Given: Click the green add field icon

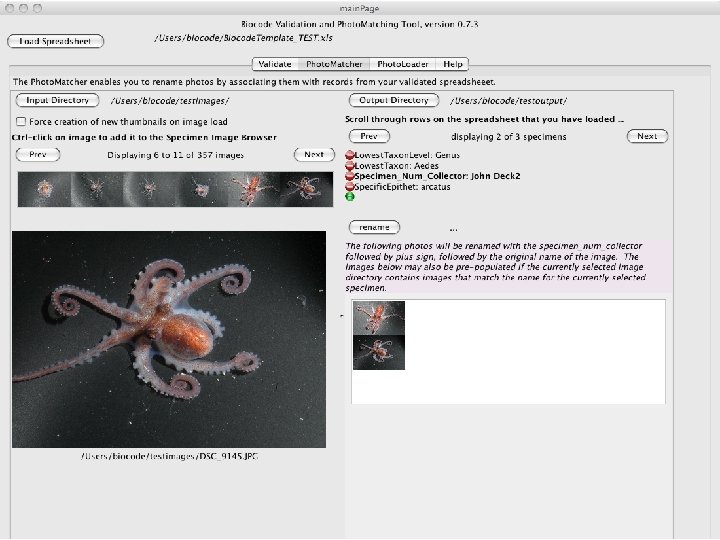Looking at the screenshot, I should click(350, 197).
